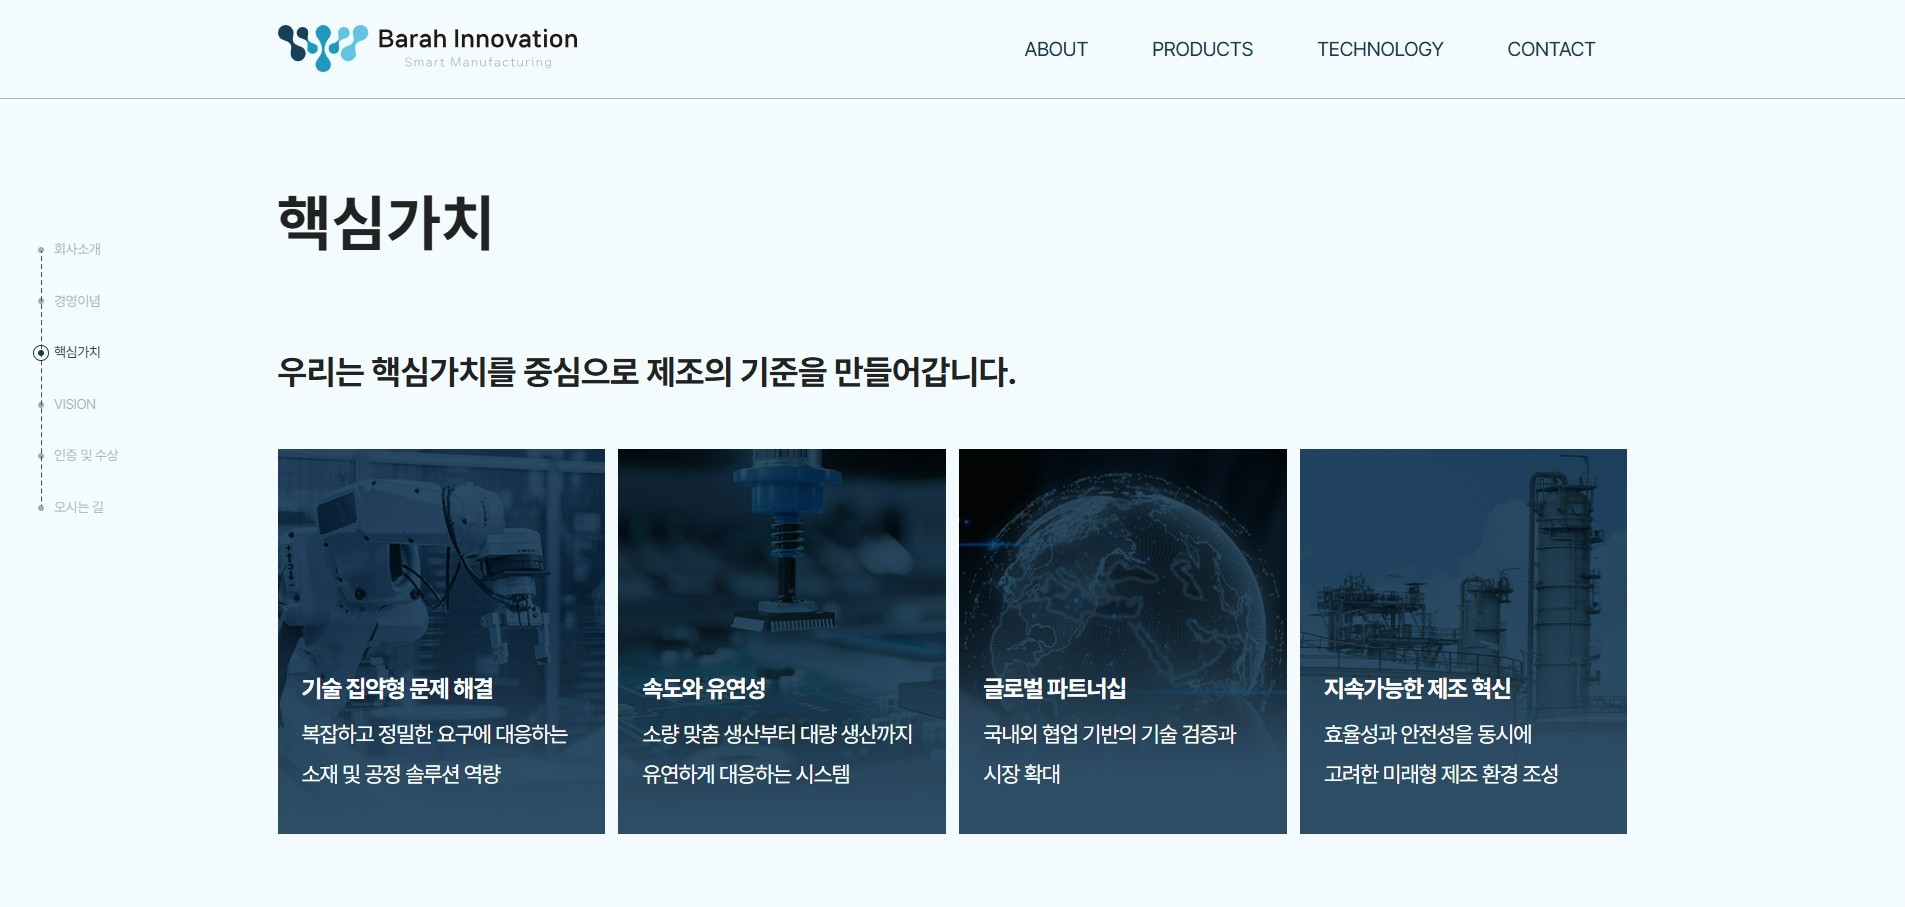Select the 회사소개 navigation dot marker
1905x907 pixels.
40,248
